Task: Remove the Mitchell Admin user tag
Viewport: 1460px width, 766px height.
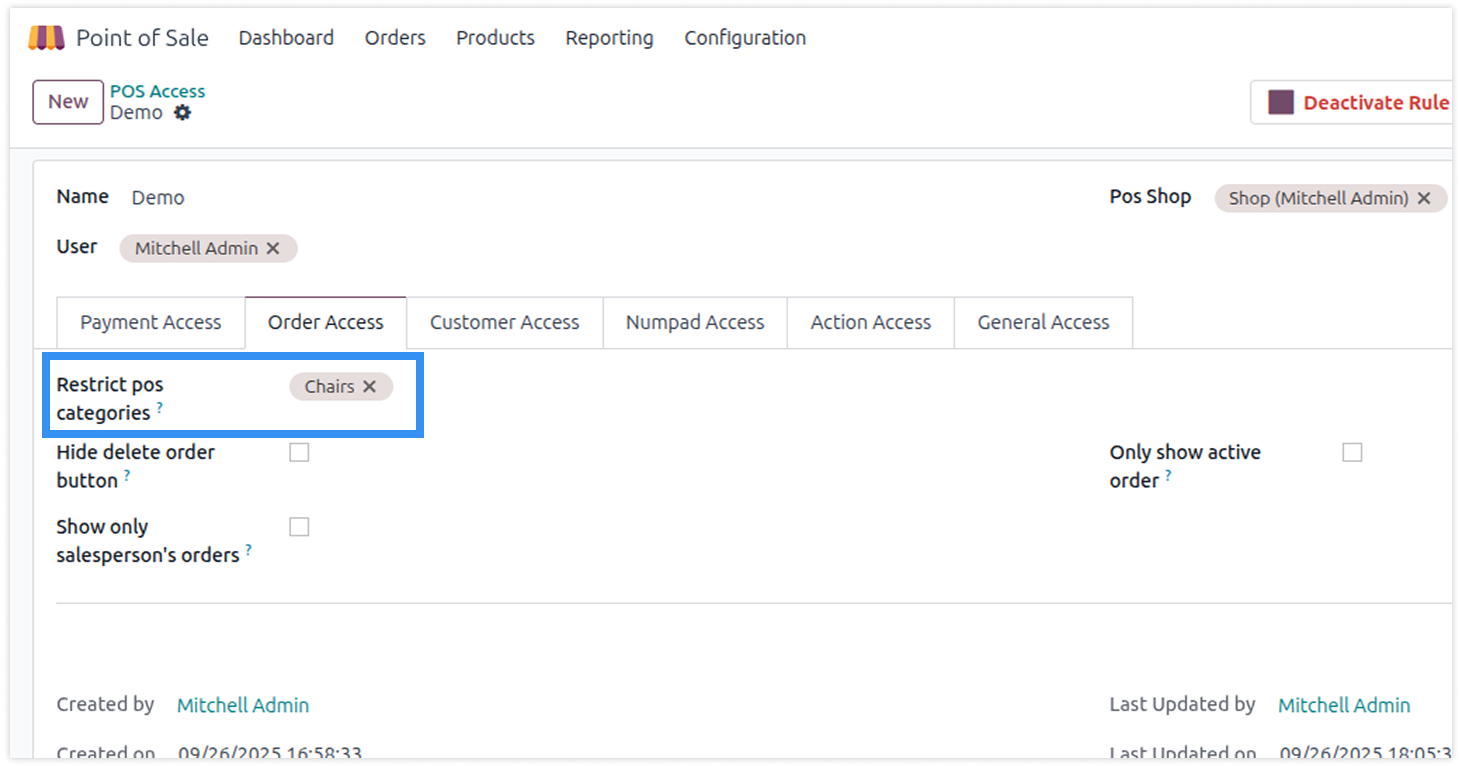Action: 273,249
